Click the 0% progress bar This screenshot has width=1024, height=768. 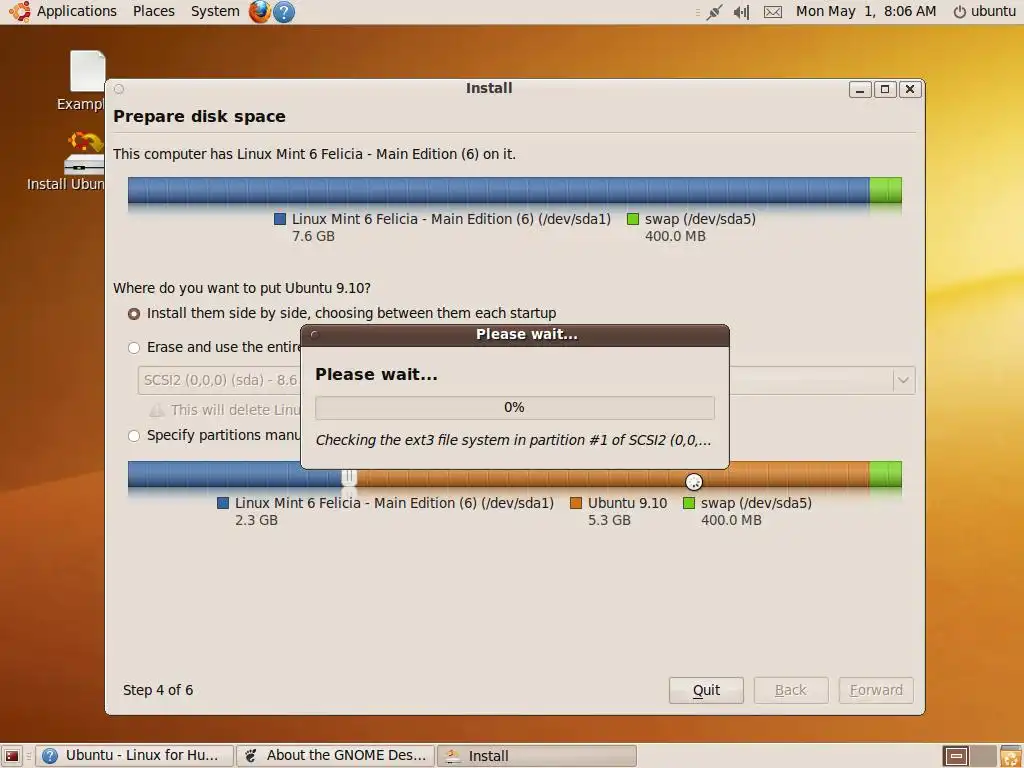[515, 408]
